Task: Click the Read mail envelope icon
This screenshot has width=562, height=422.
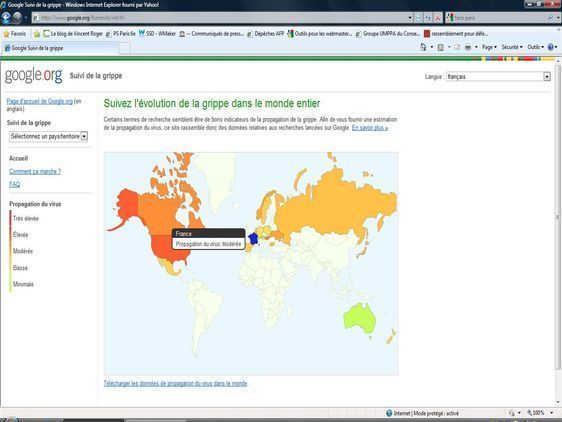Action: 457,47
